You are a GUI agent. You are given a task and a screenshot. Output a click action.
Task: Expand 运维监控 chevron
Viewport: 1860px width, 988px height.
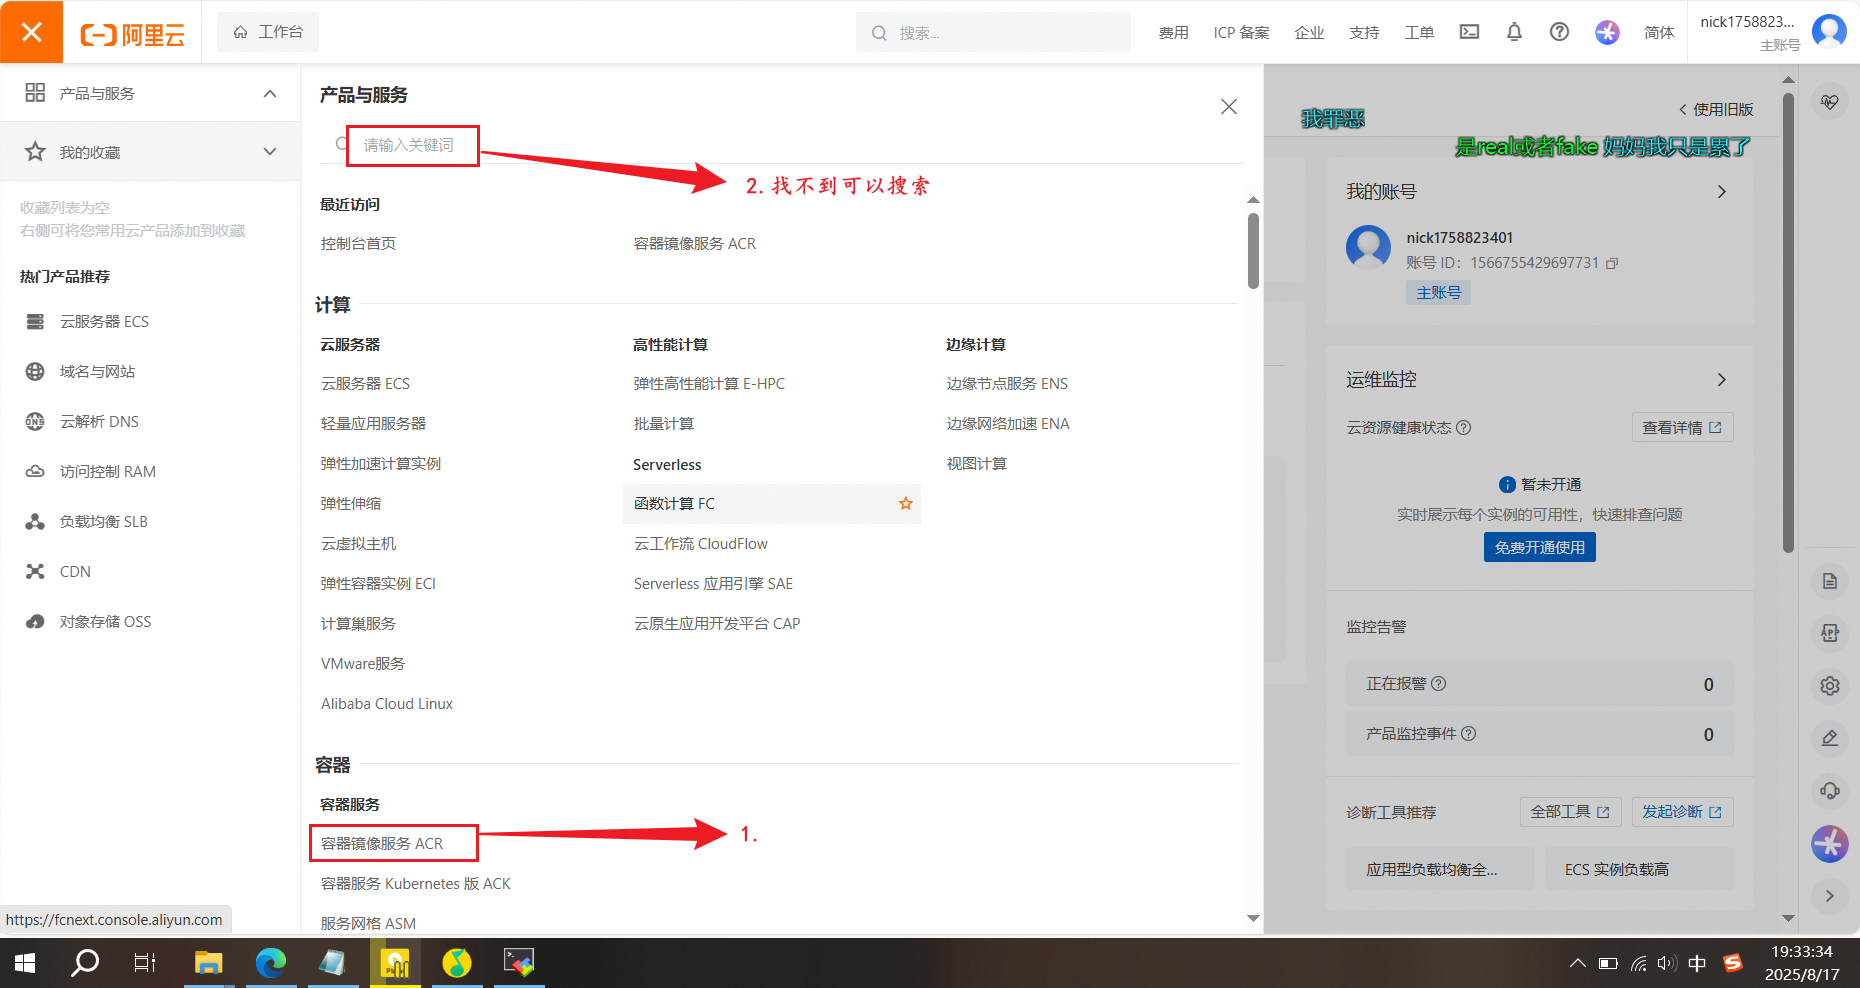point(1721,380)
